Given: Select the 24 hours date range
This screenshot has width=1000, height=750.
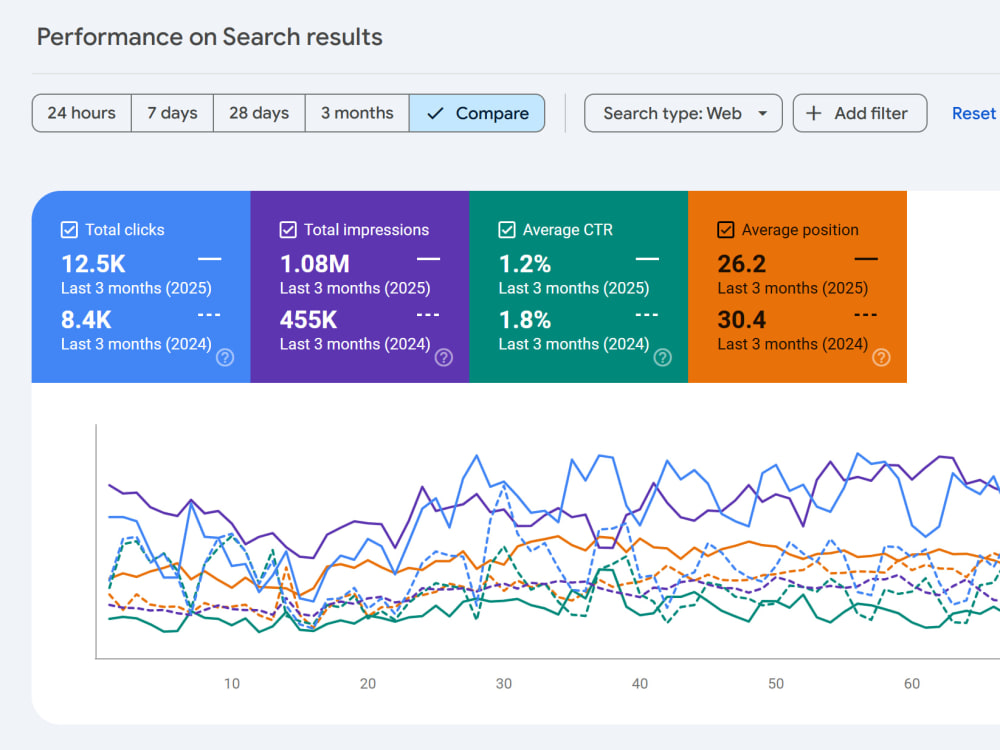Looking at the screenshot, I should pyautogui.click(x=82, y=114).
